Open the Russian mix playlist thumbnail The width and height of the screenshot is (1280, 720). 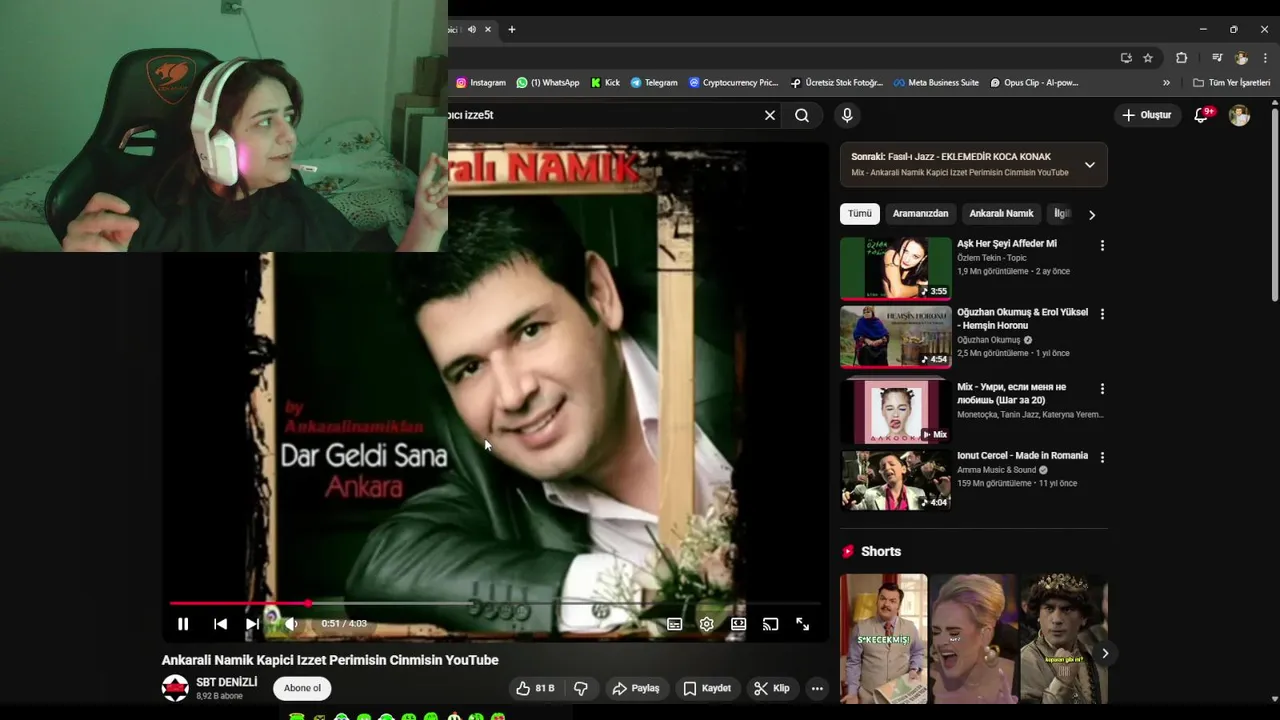coord(896,410)
